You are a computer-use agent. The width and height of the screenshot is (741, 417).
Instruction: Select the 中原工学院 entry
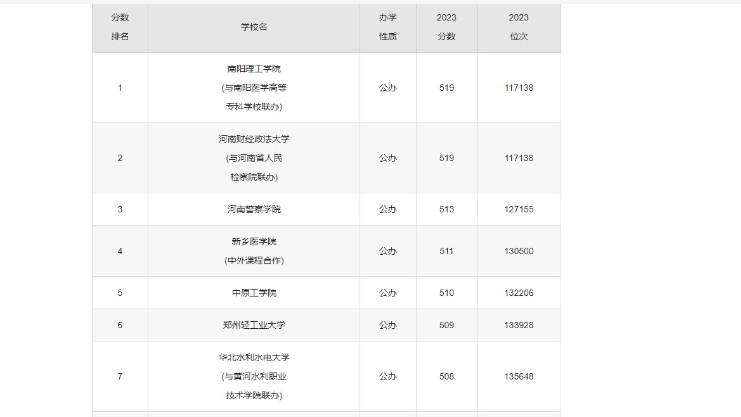click(254, 292)
